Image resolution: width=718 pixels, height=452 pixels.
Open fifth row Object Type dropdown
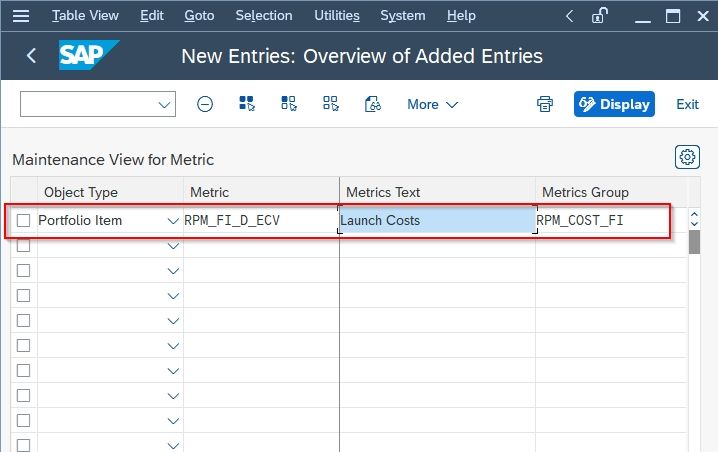[x=173, y=321]
